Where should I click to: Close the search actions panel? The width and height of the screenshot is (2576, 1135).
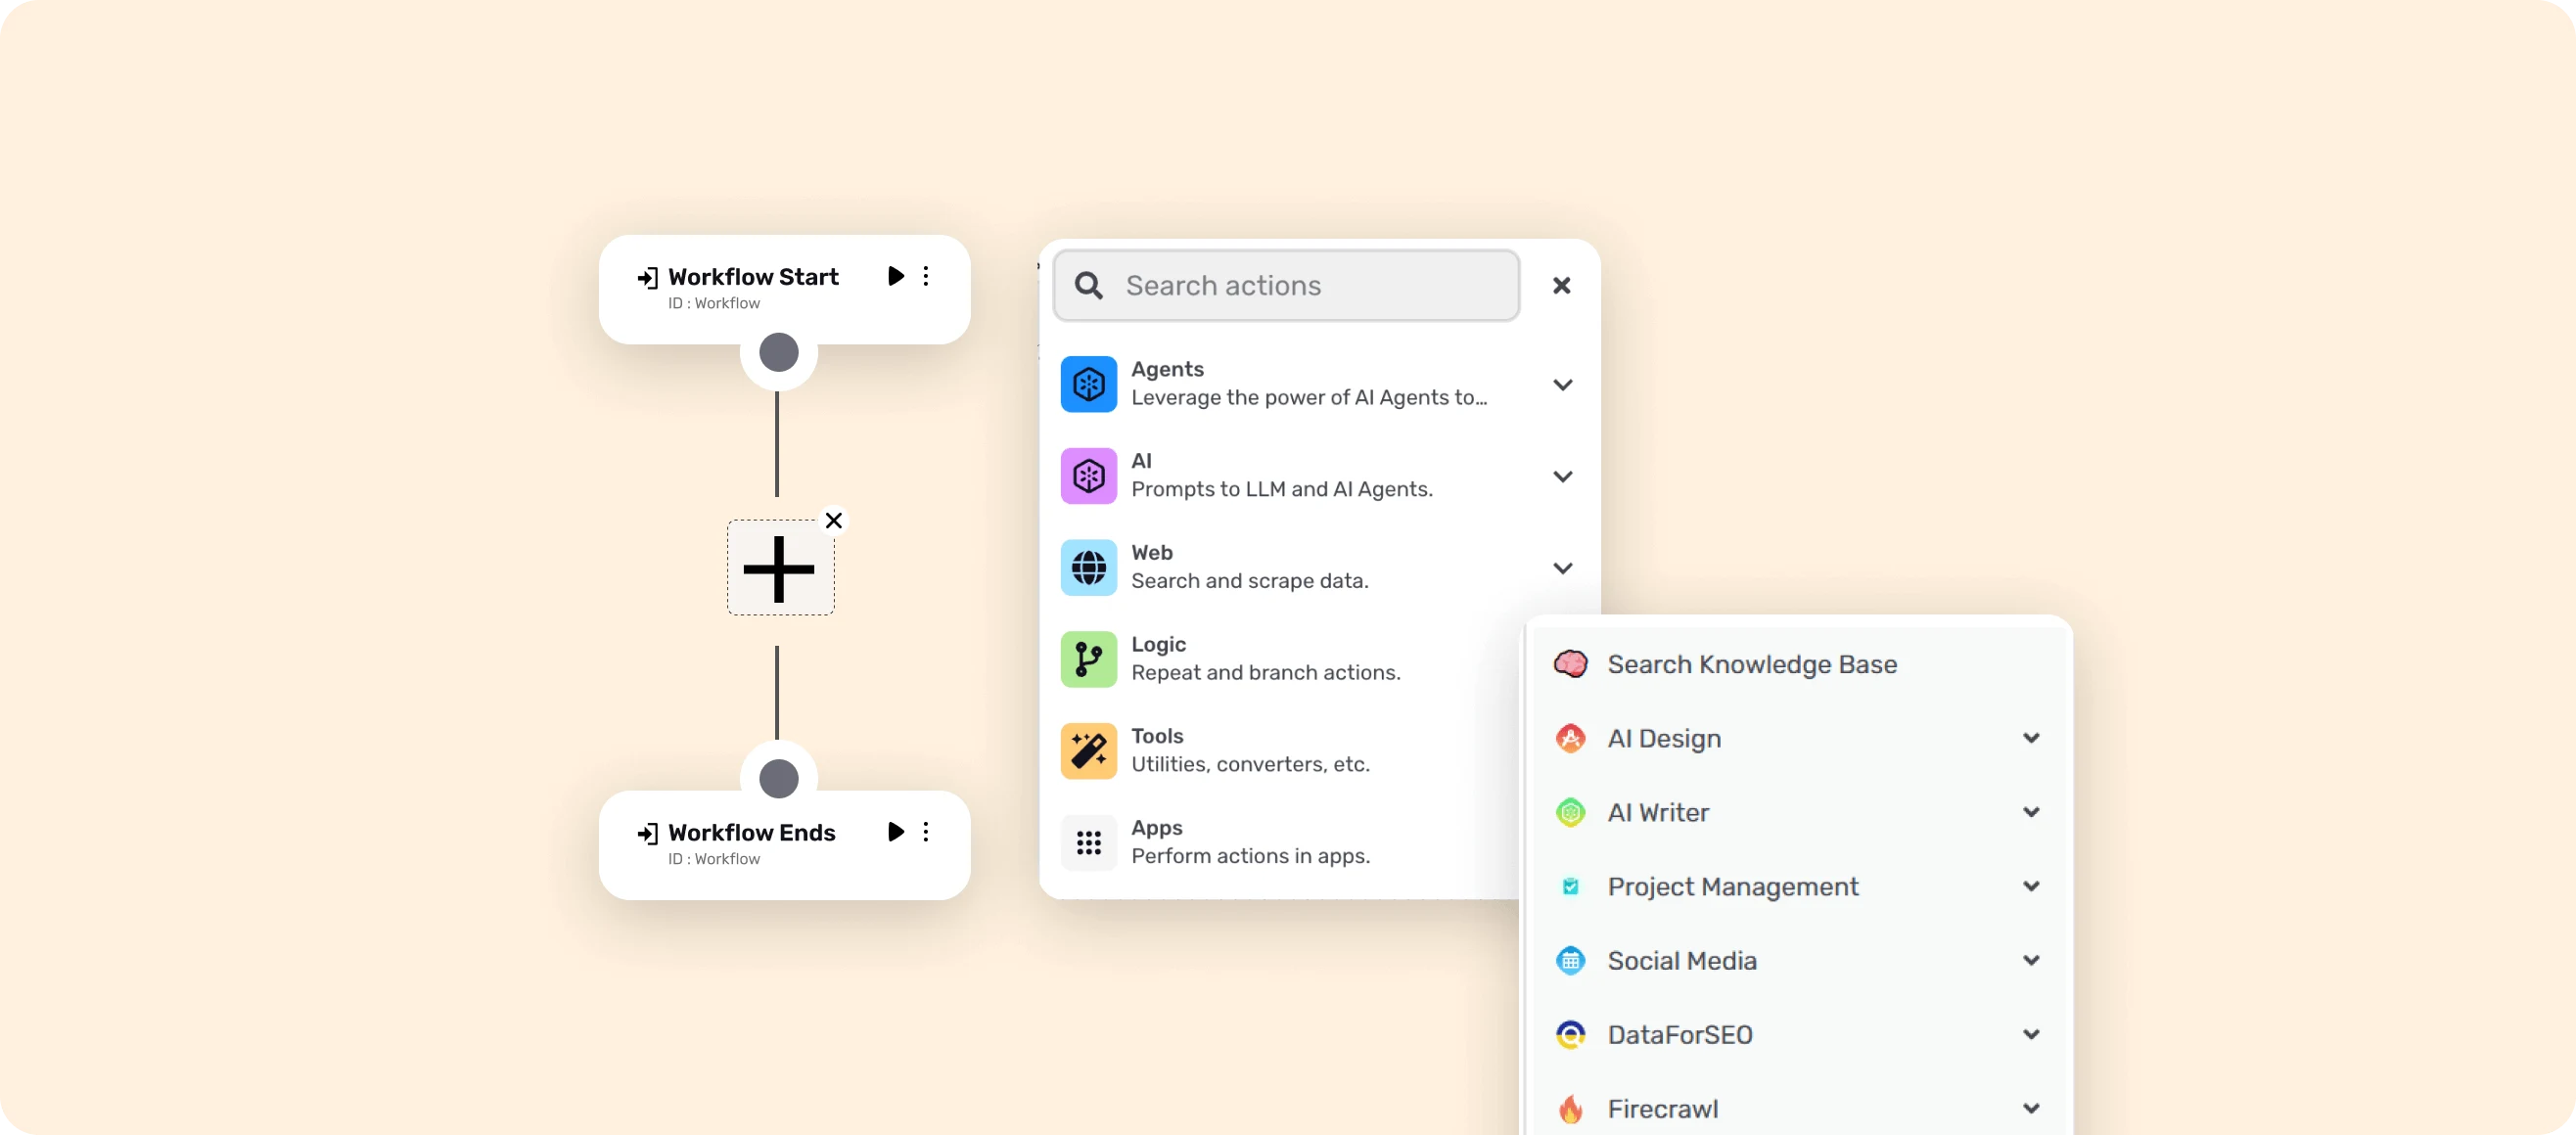(x=1562, y=285)
